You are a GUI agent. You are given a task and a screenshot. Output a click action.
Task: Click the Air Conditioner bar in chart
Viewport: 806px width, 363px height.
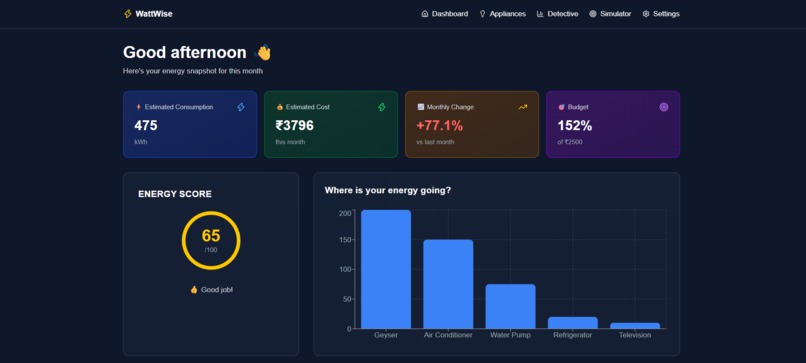448,284
